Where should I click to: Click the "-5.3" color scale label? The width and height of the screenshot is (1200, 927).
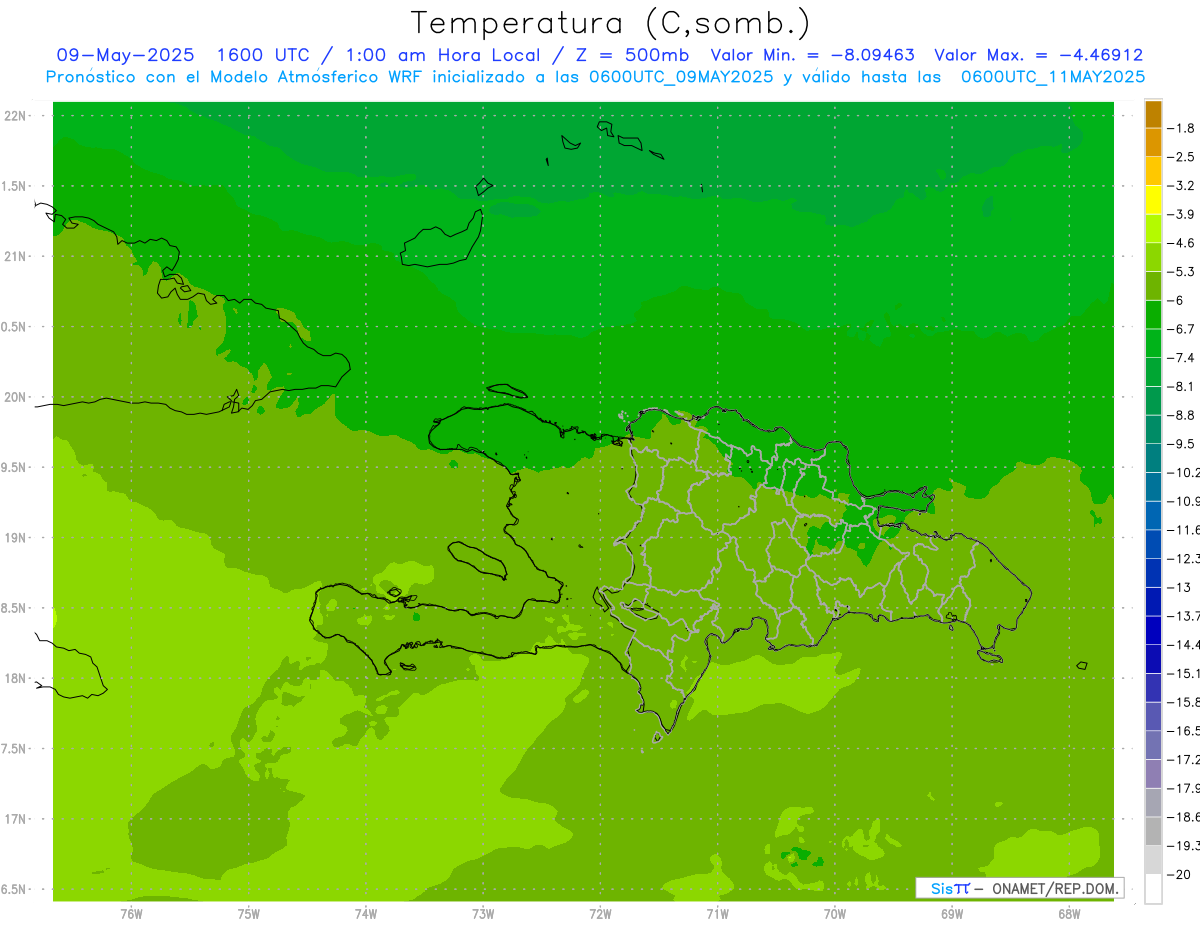pos(1182,271)
